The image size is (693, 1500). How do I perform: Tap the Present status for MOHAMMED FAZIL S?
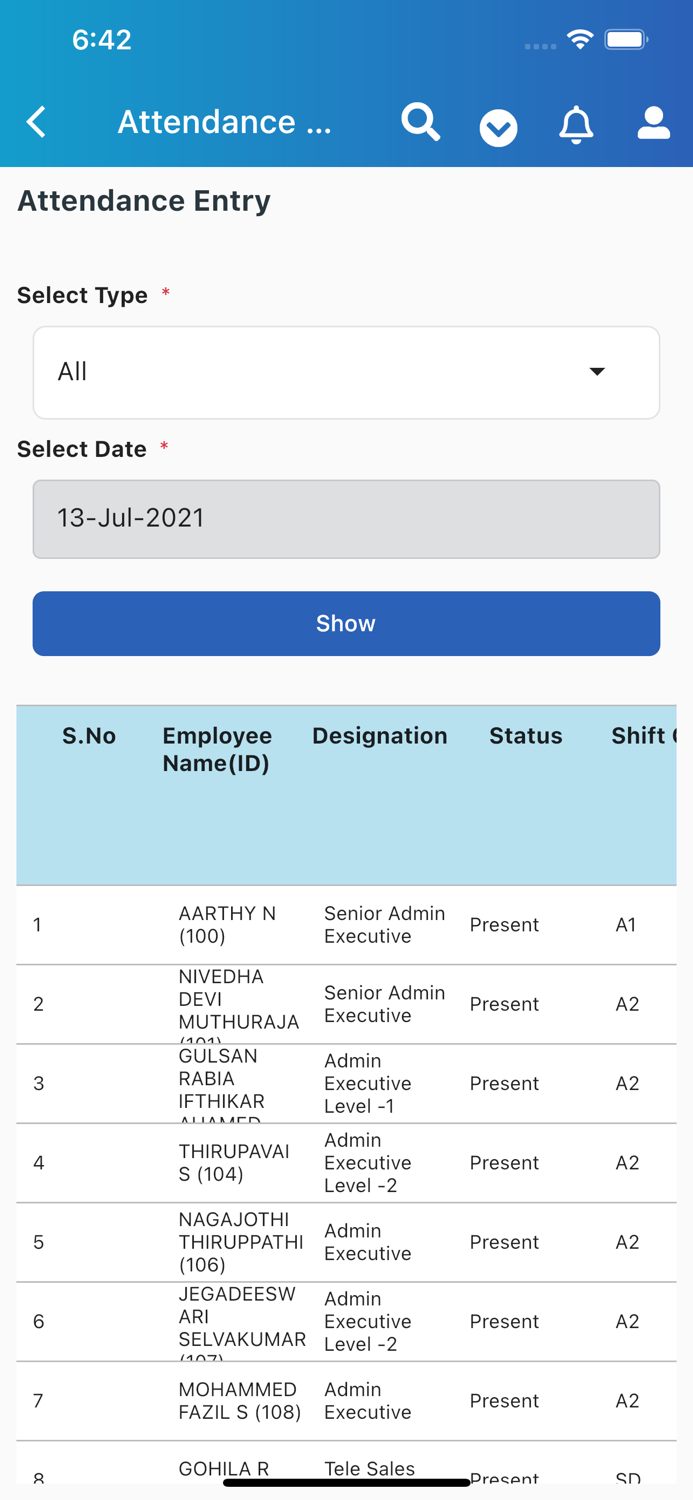(x=504, y=1401)
